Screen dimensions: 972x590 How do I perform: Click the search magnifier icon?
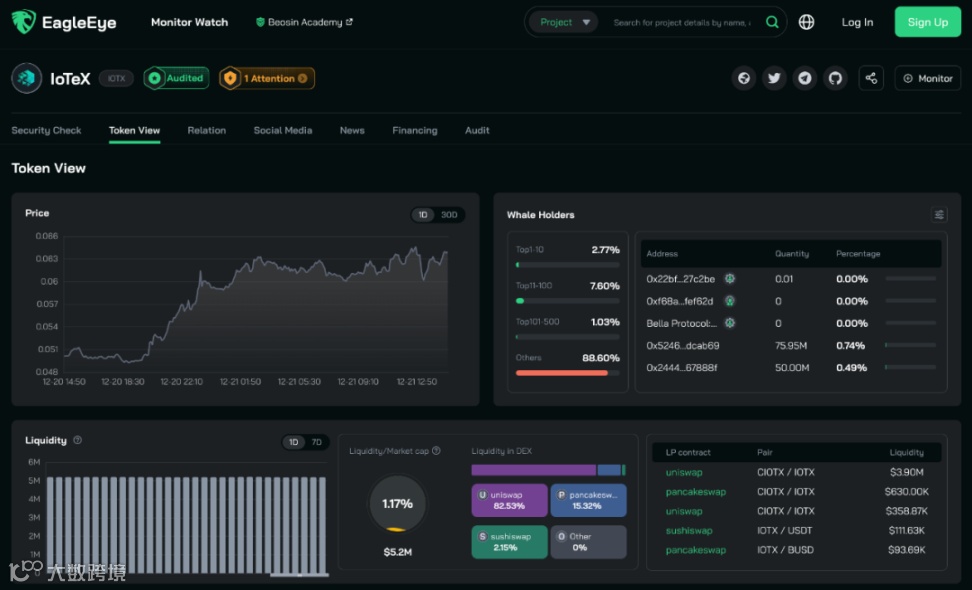(772, 22)
